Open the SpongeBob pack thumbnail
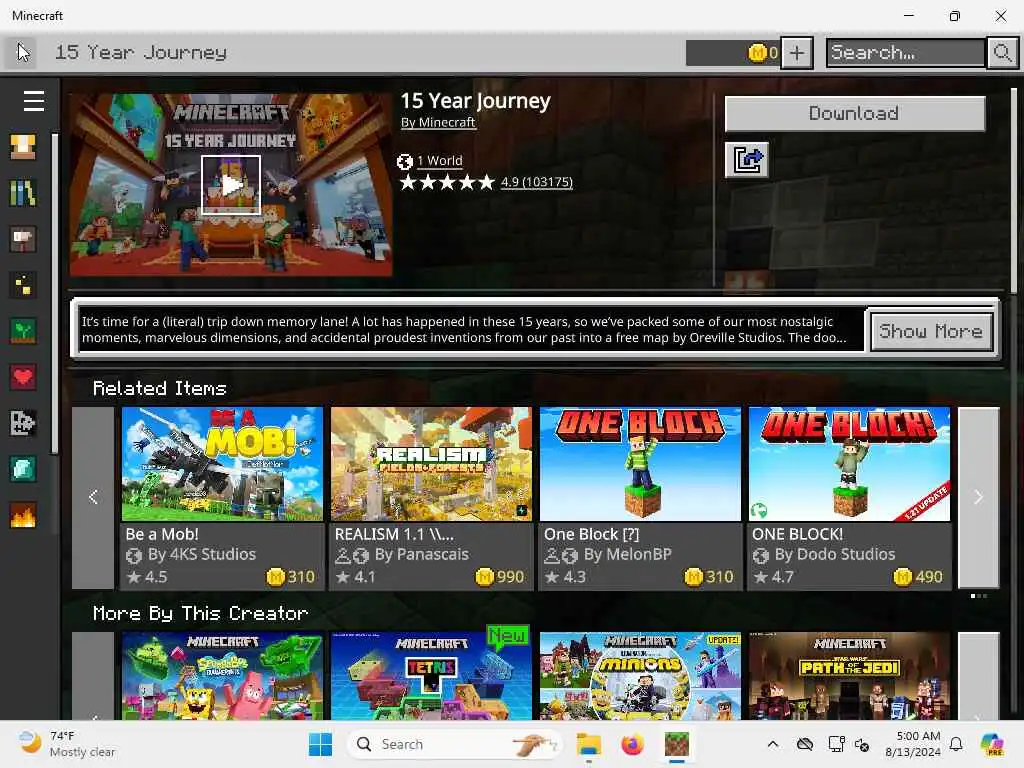Image resolution: width=1024 pixels, height=768 pixels. 222,676
